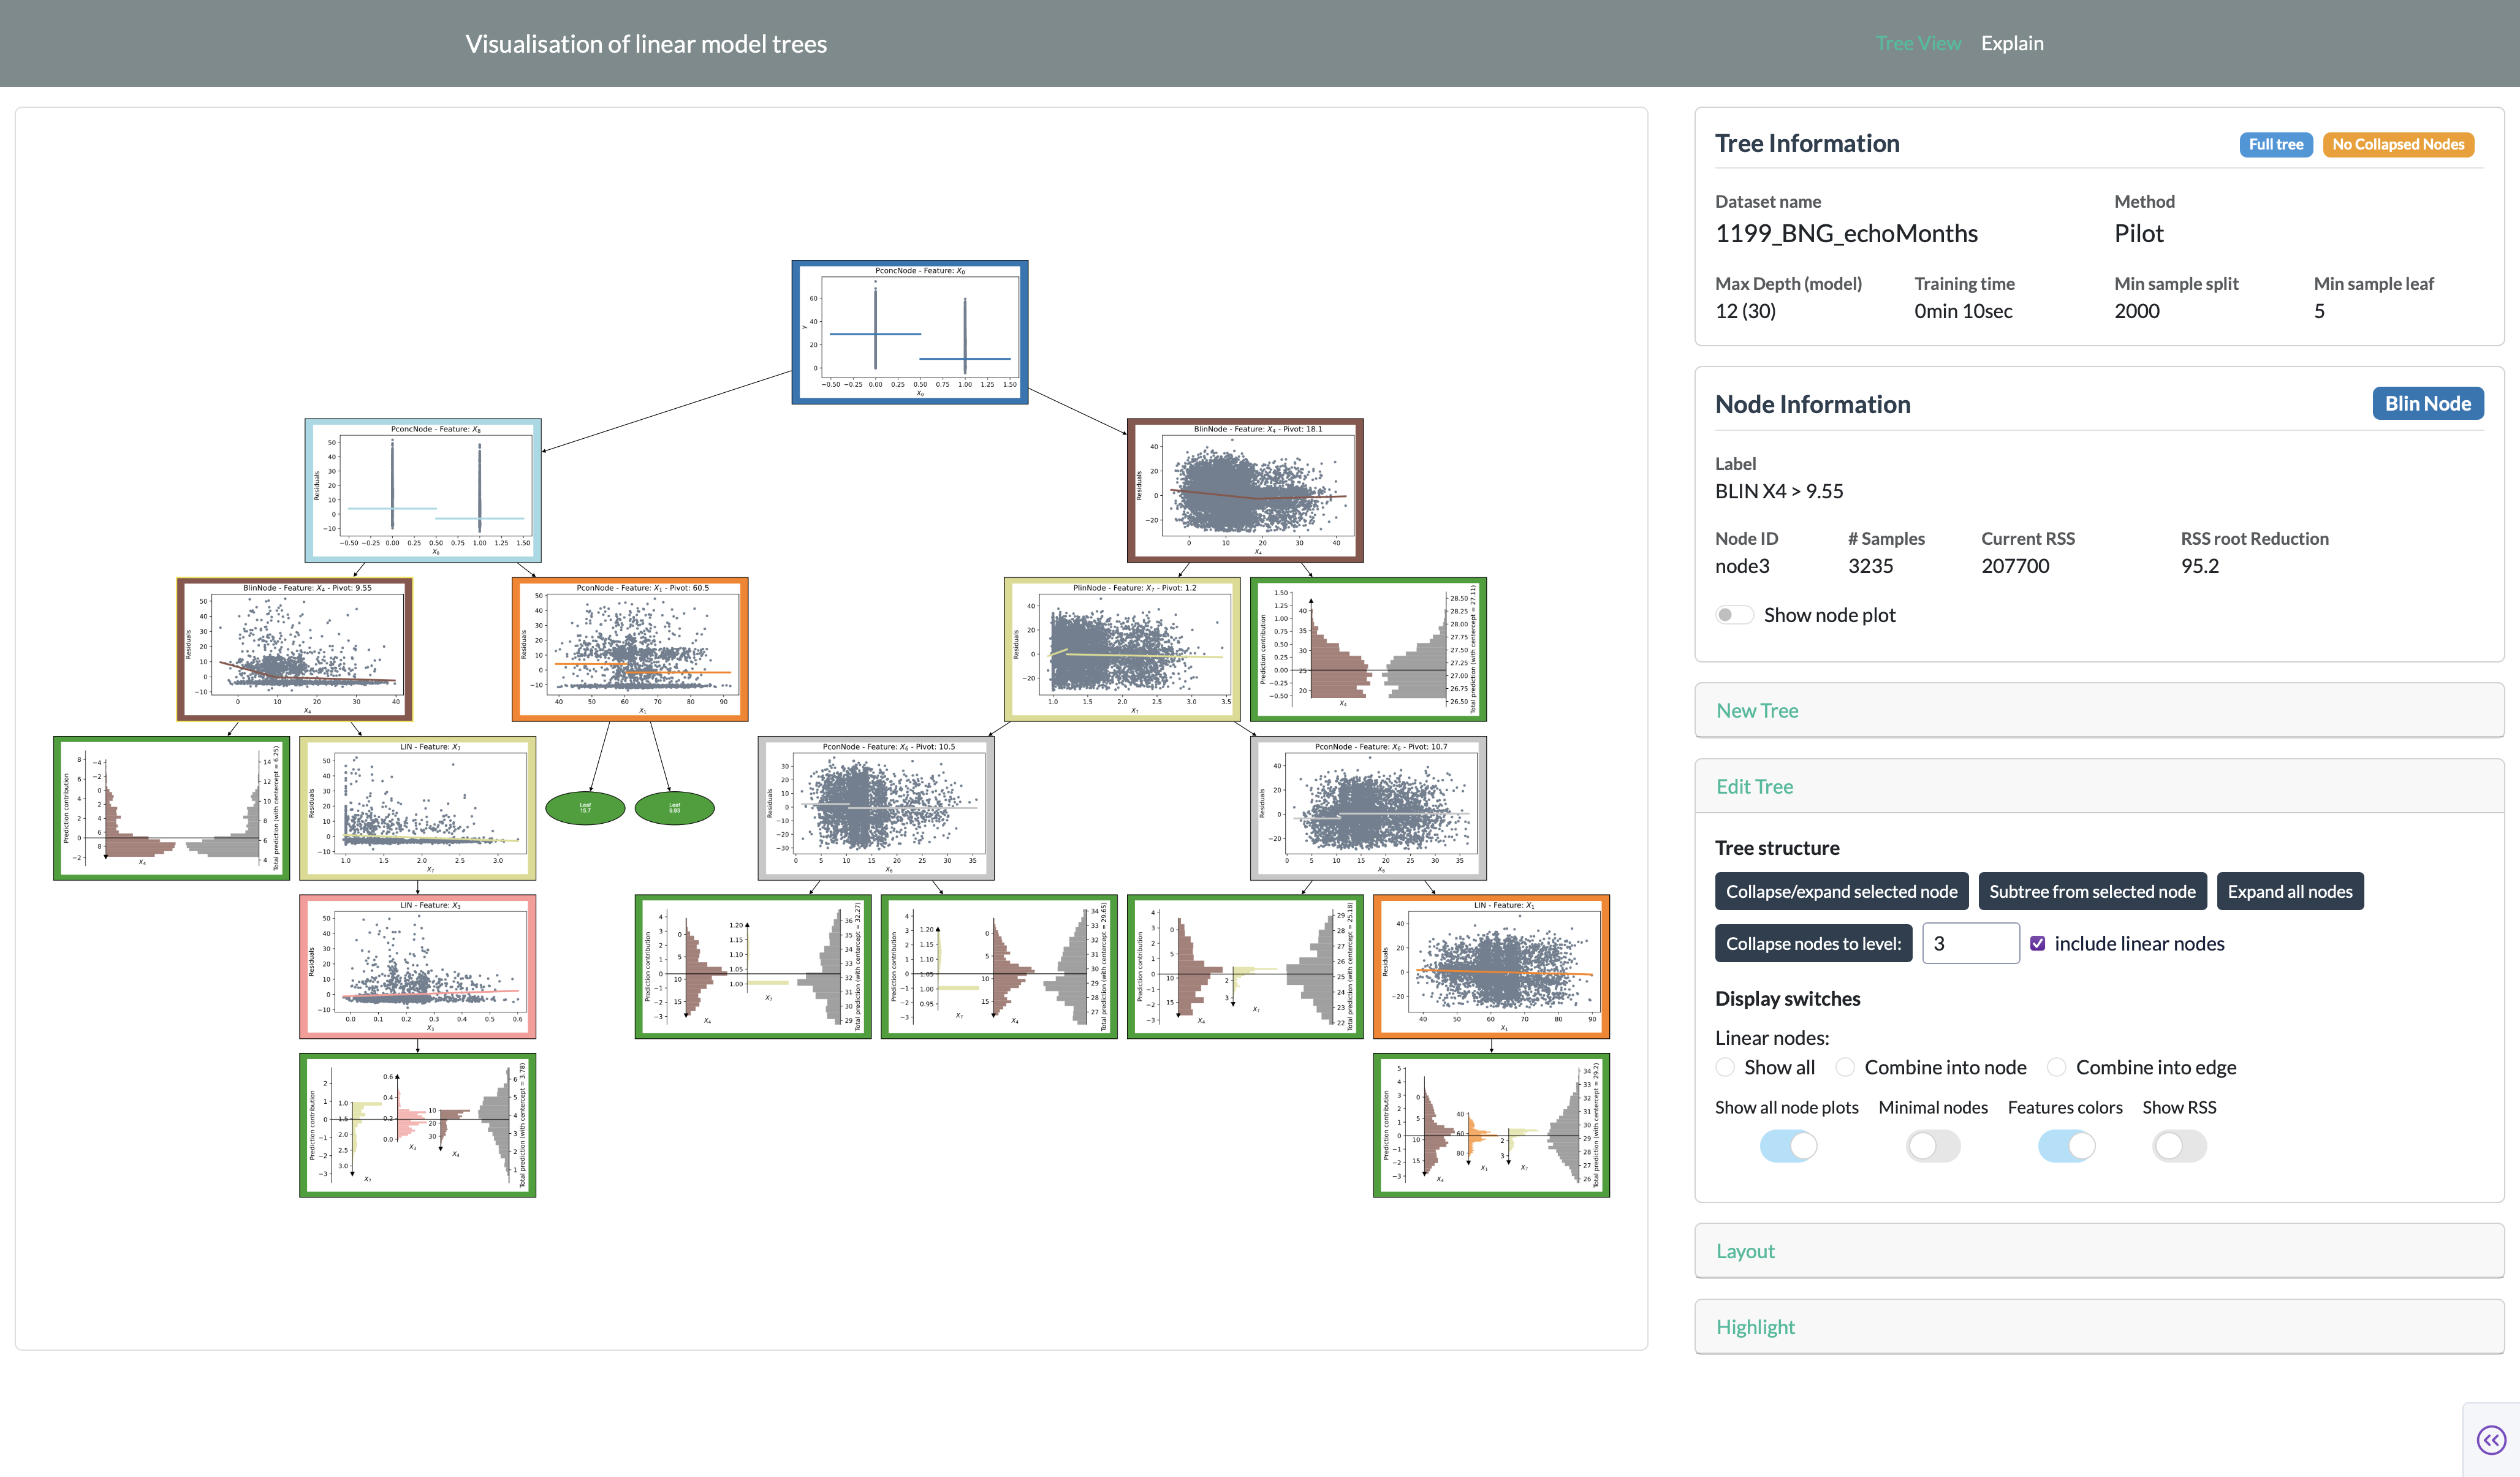Click the Blin Node badge
Viewport: 2520px width, 1477px height.
coord(2427,403)
